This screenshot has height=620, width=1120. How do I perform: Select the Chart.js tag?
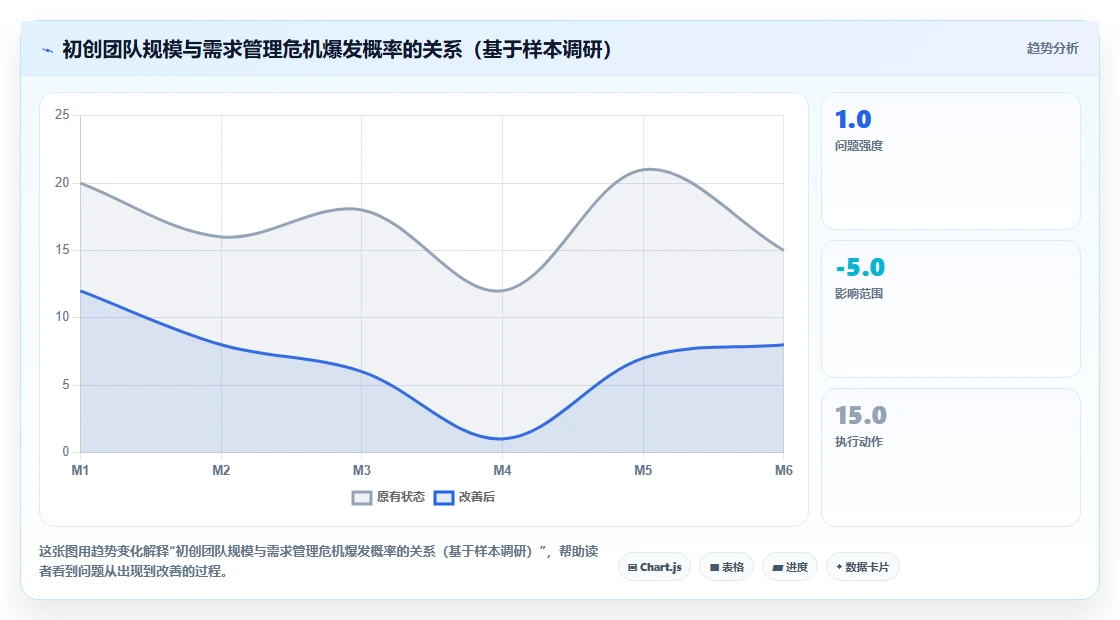point(654,567)
